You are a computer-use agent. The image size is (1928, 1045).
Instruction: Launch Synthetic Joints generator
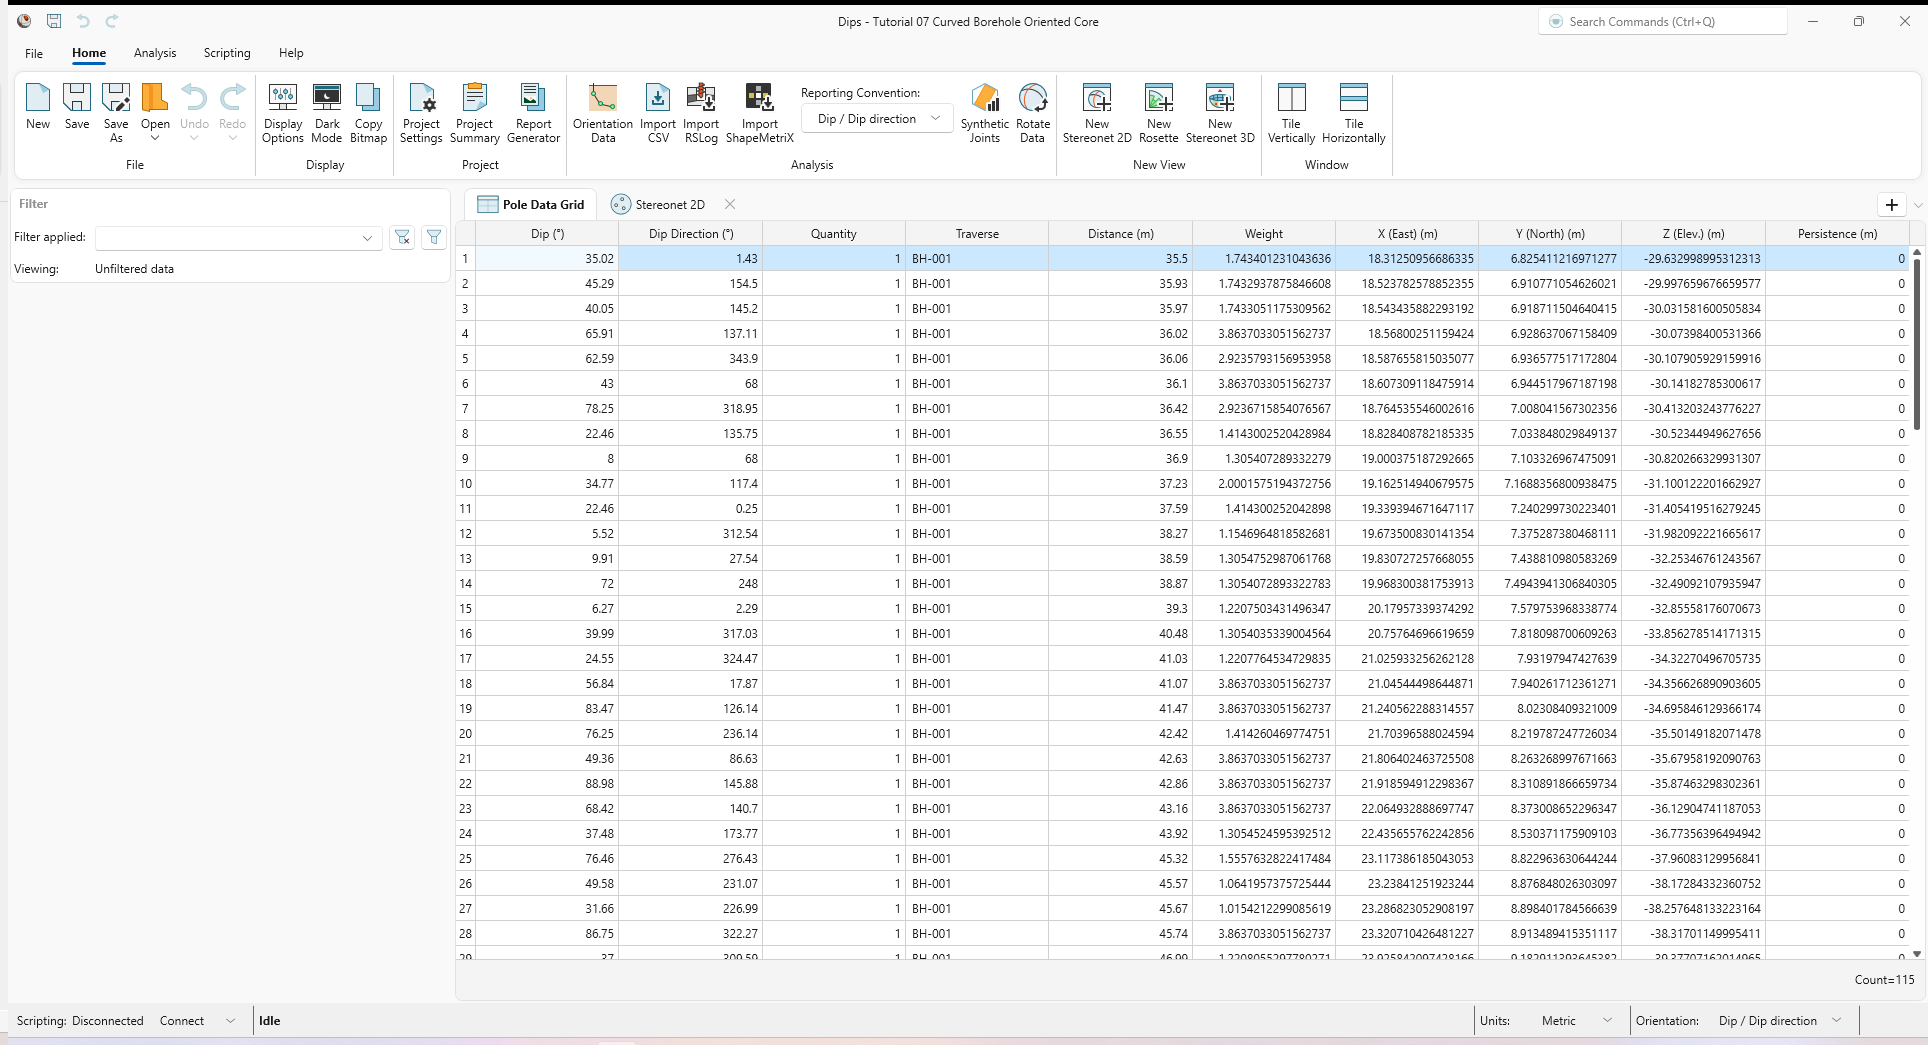point(984,112)
